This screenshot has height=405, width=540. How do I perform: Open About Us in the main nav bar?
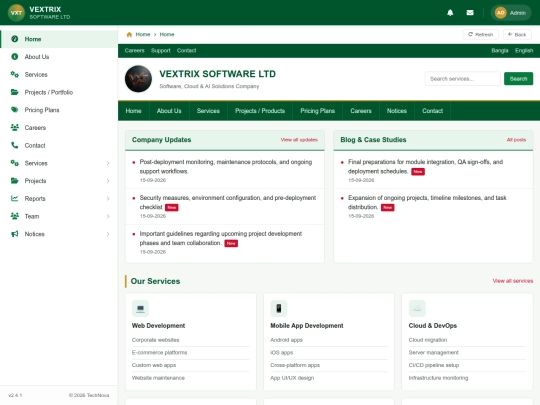169,111
